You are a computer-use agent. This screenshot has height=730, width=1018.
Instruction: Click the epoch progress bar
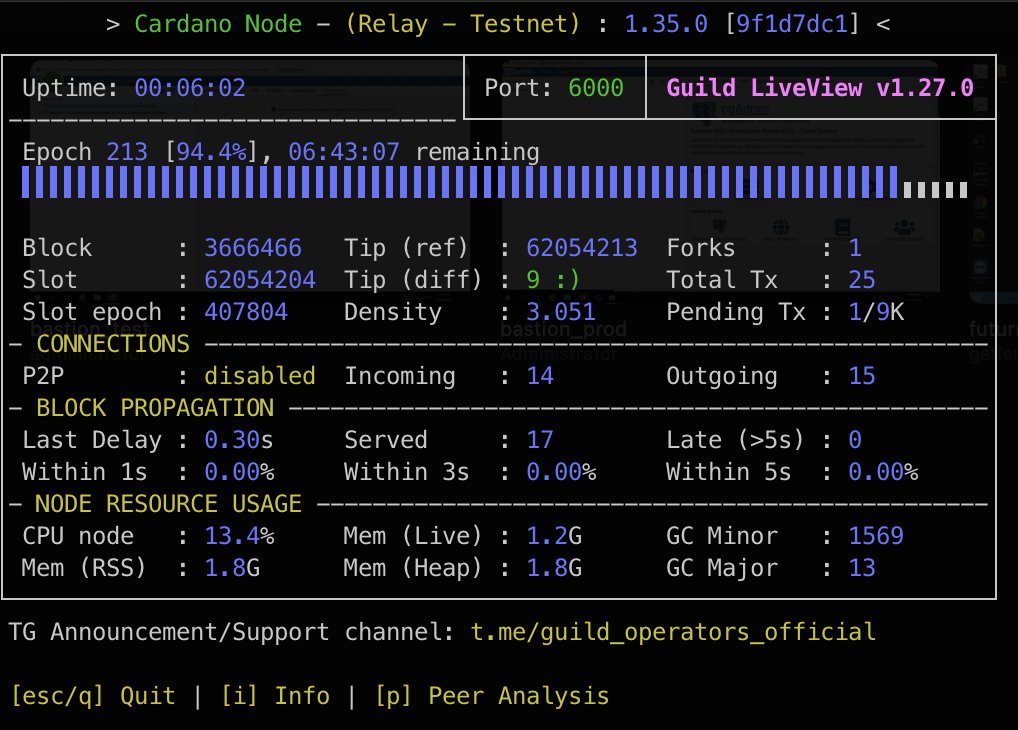495,182
